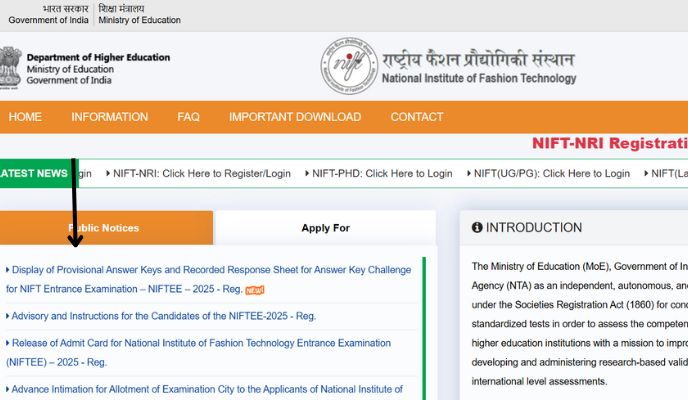Image resolution: width=688 pixels, height=400 pixels.
Task: Click the info icon beside INTRODUCTION
Action: pyautogui.click(x=477, y=228)
